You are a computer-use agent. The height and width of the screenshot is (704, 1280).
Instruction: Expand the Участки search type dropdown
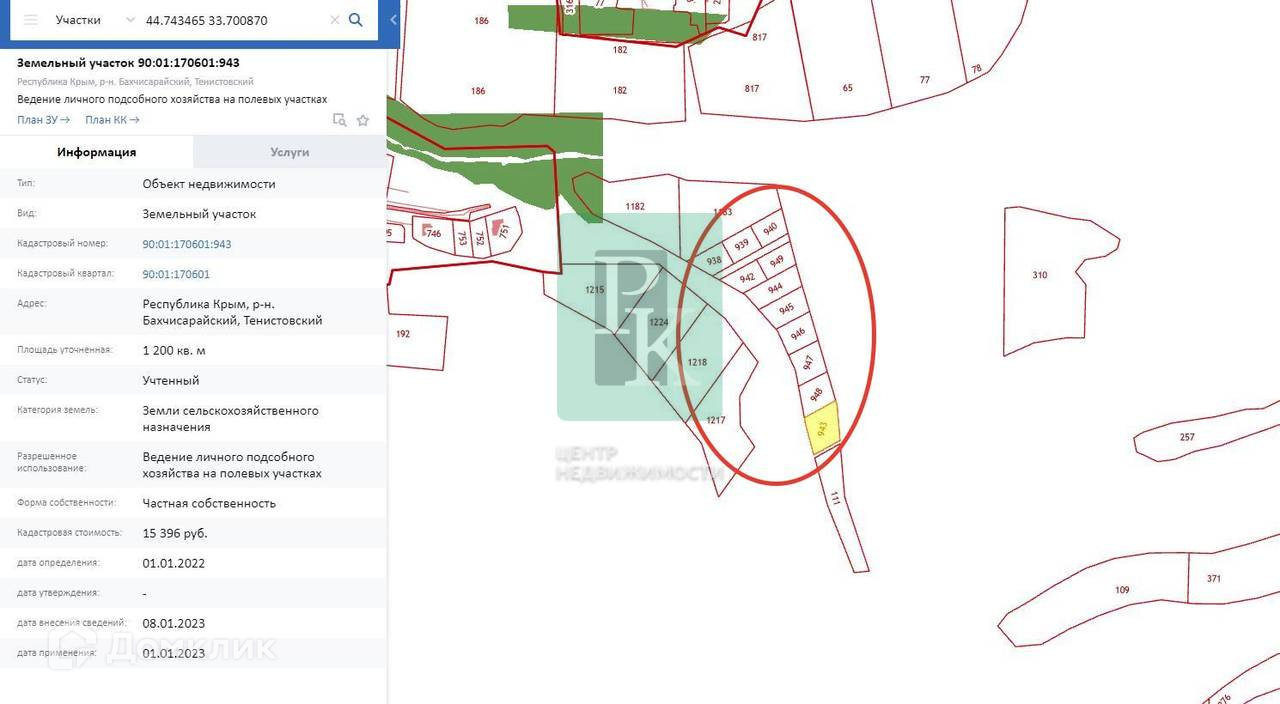point(92,20)
